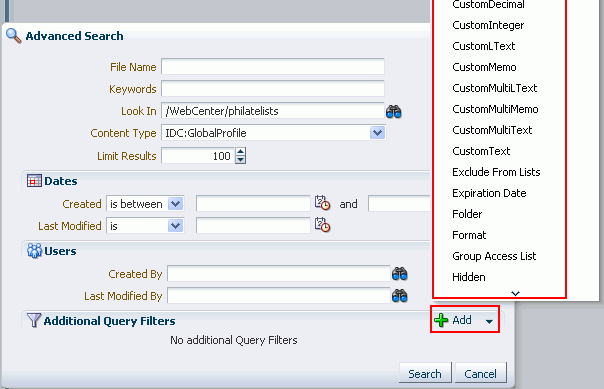Click the Add text label in filters
This screenshot has height=389, width=604.
tap(462, 320)
